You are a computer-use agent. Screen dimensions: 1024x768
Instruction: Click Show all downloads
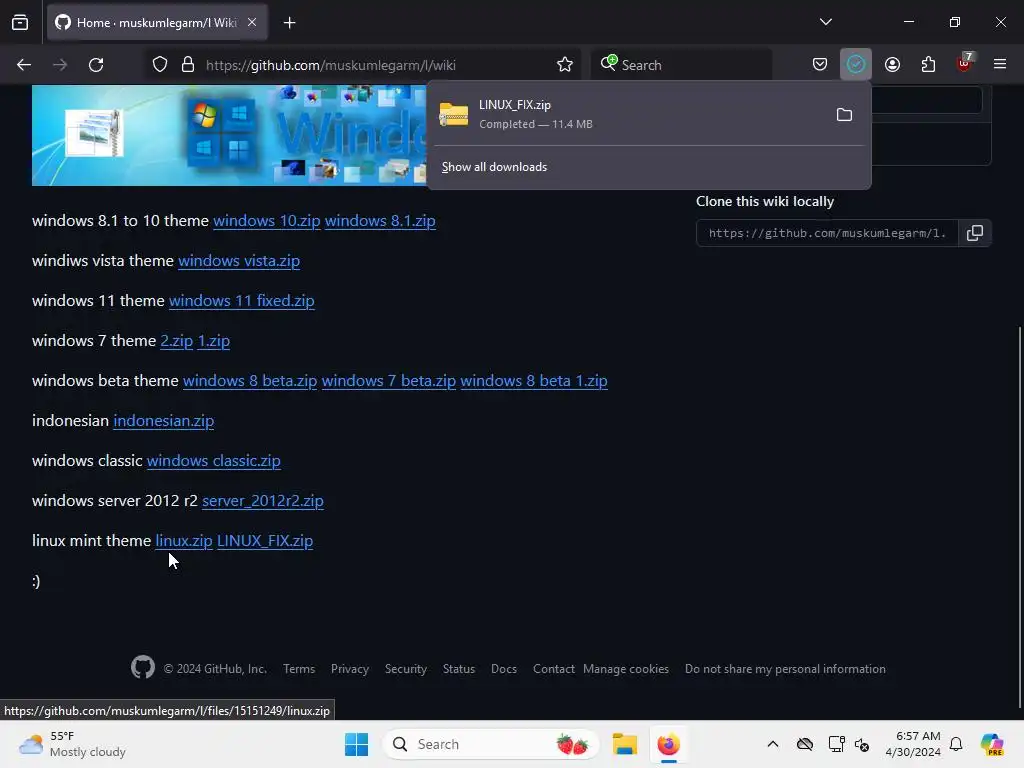coord(494,167)
